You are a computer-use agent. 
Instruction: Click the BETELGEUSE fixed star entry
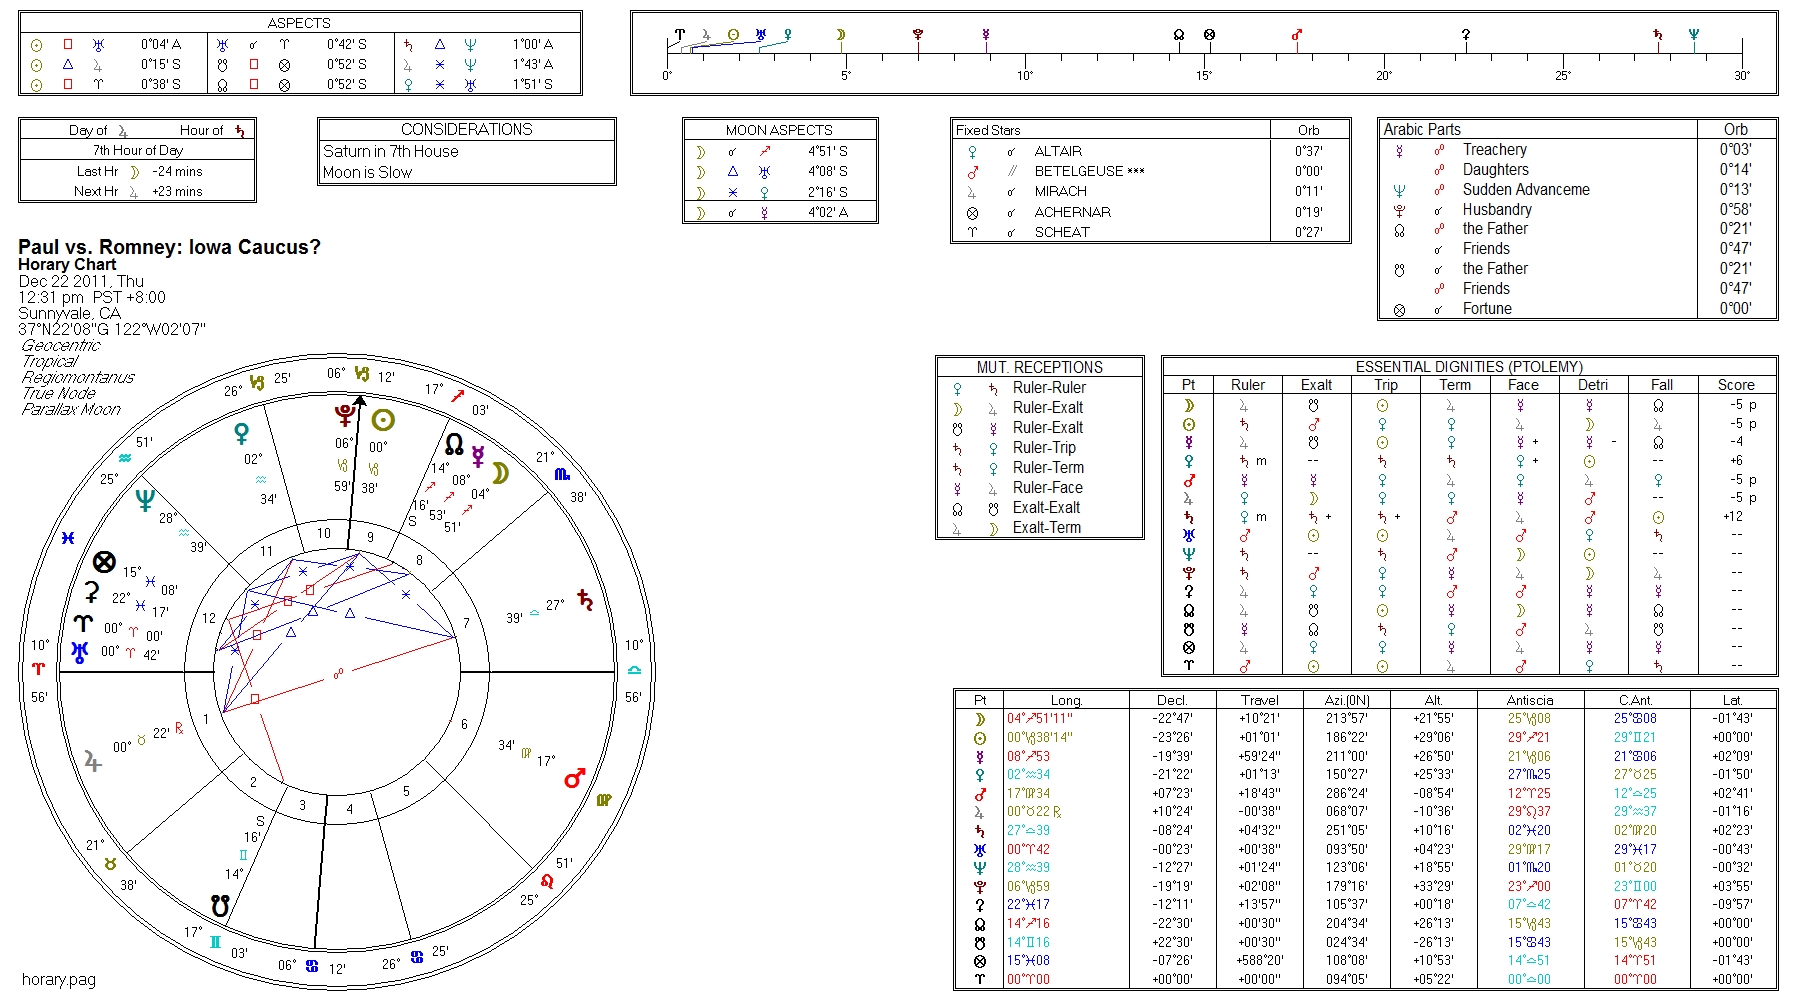pos(1078,171)
